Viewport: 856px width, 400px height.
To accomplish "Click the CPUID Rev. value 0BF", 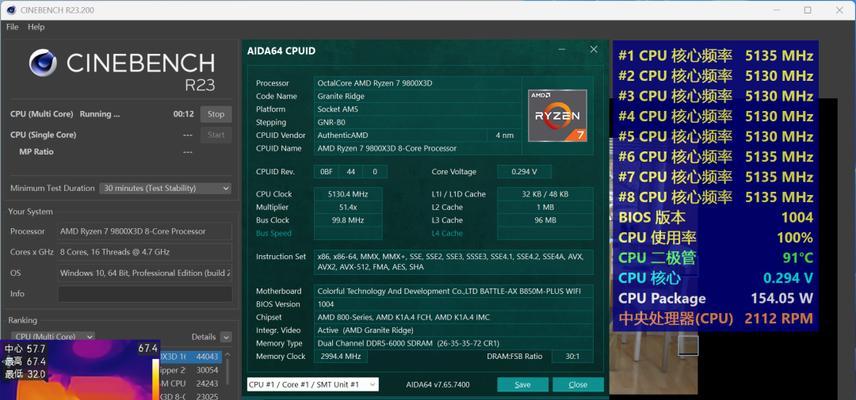I will pyautogui.click(x=326, y=172).
